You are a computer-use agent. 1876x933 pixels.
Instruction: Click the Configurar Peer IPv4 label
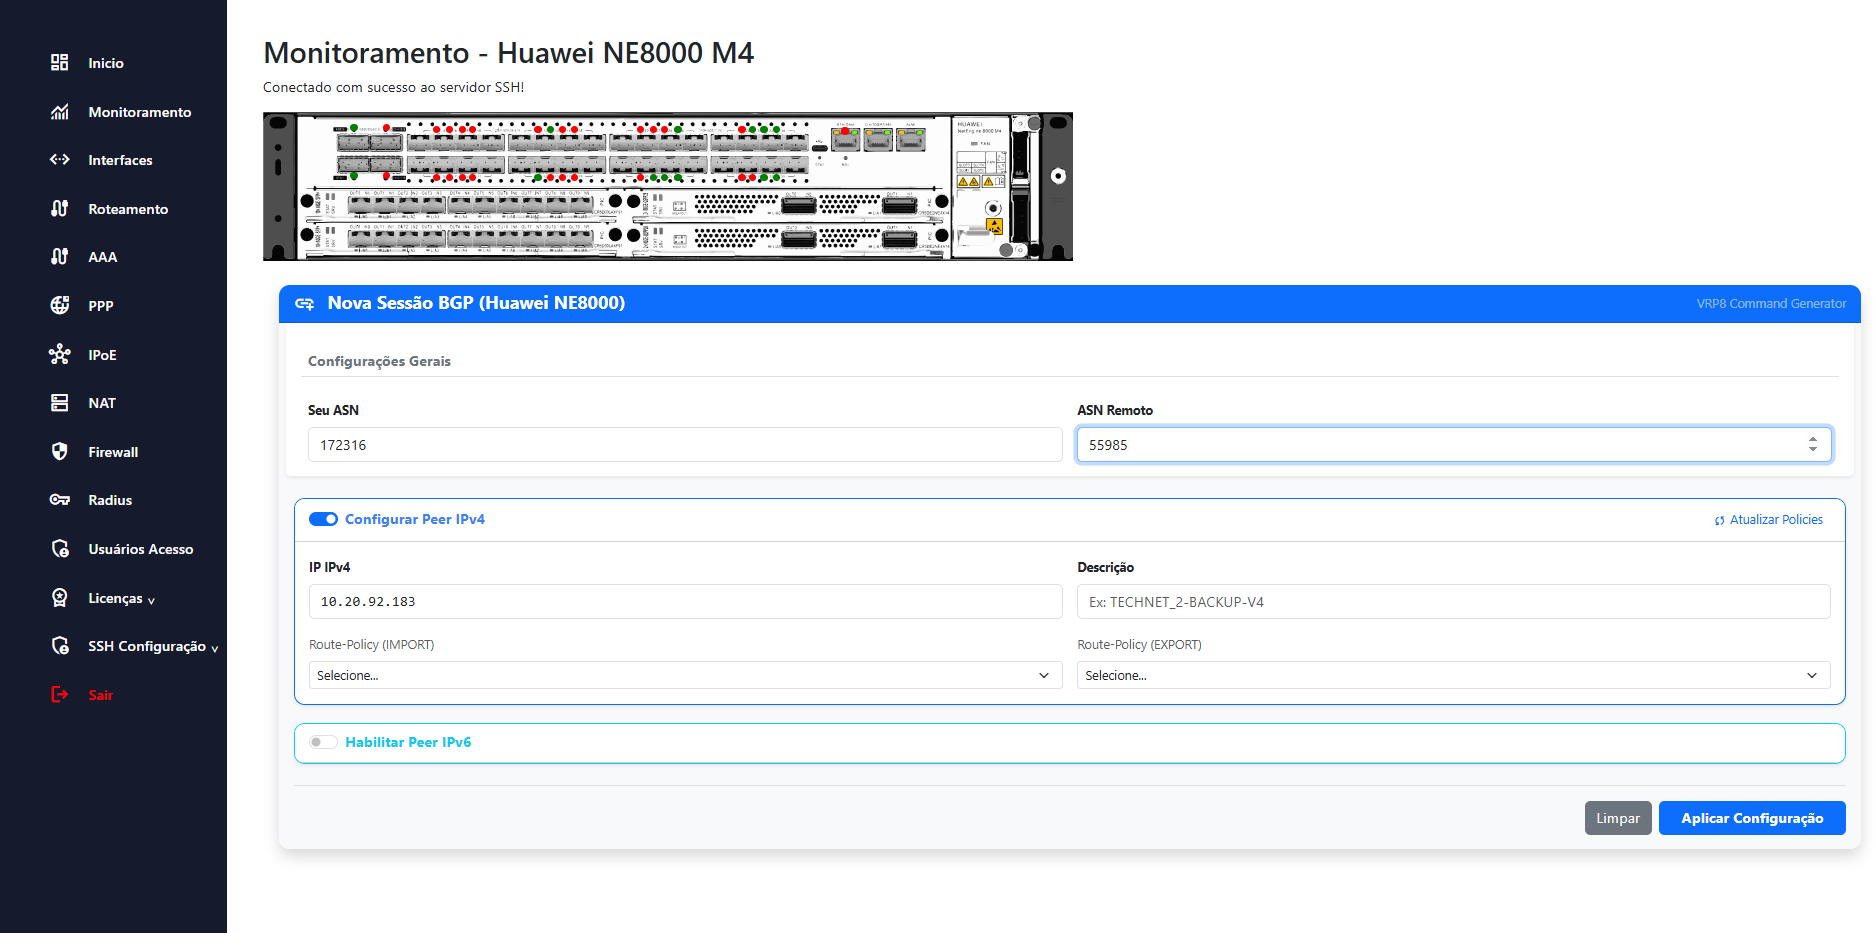click(x=415, y=519)
